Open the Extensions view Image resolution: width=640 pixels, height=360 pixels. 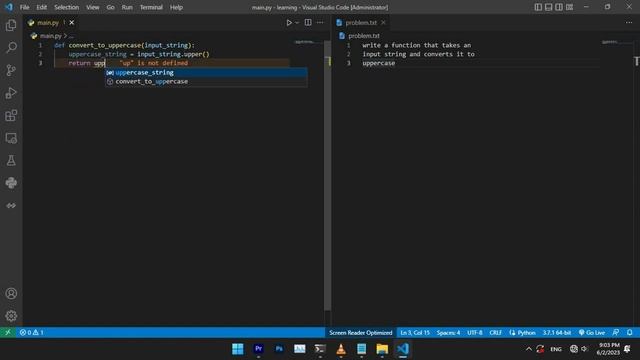[11, 116]
